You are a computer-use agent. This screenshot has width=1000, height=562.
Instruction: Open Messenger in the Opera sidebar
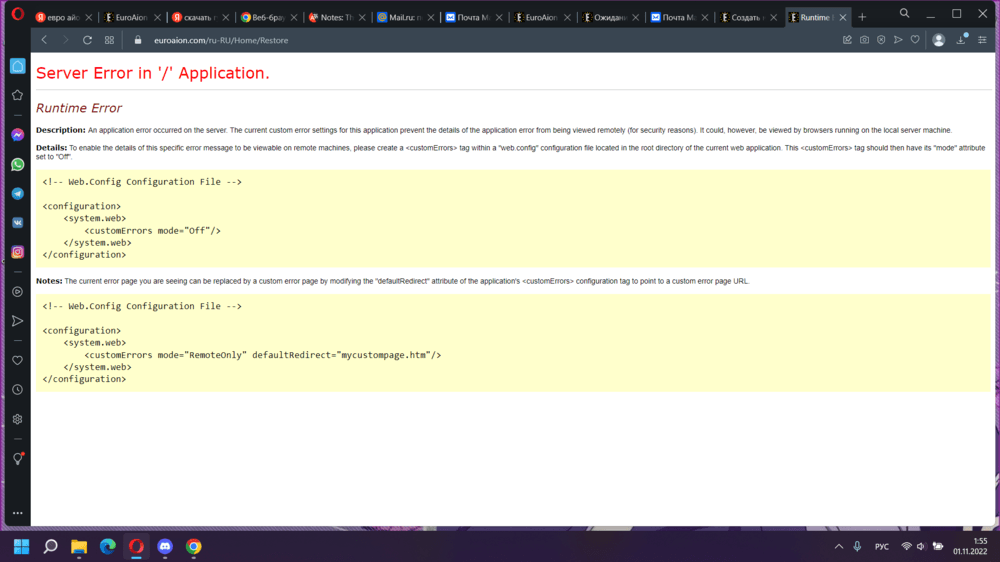17,135
